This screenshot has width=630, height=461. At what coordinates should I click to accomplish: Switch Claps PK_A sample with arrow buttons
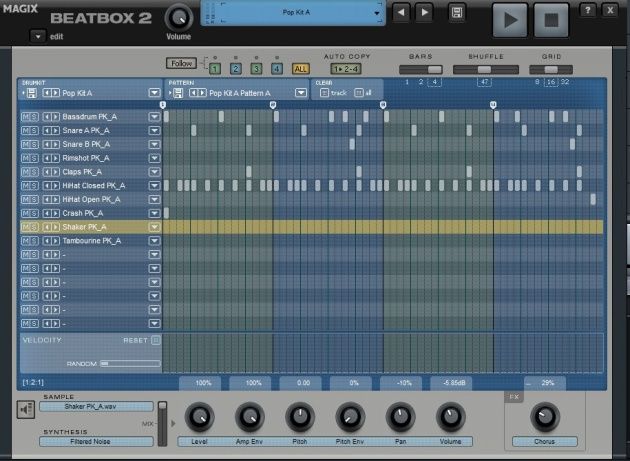pos(51,172)
